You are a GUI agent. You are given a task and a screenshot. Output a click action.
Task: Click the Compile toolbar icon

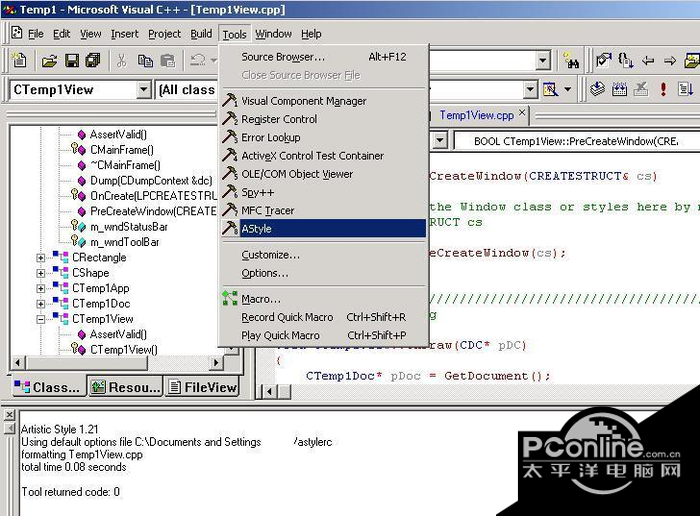[x=597, y=89]
